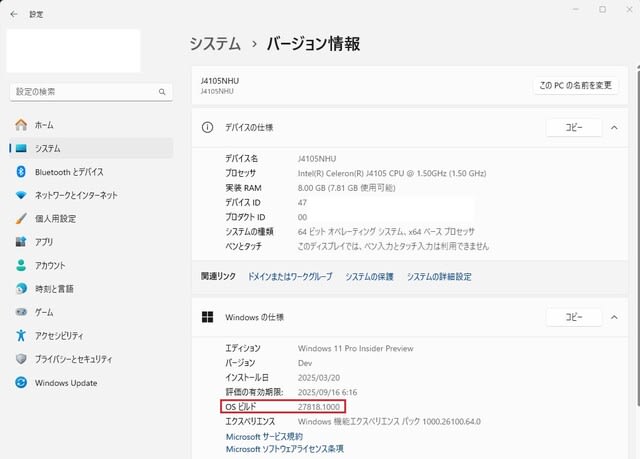Open Bluetooth とデバイス settings
This screenshot has height=459, width=640.
(91, 172)
